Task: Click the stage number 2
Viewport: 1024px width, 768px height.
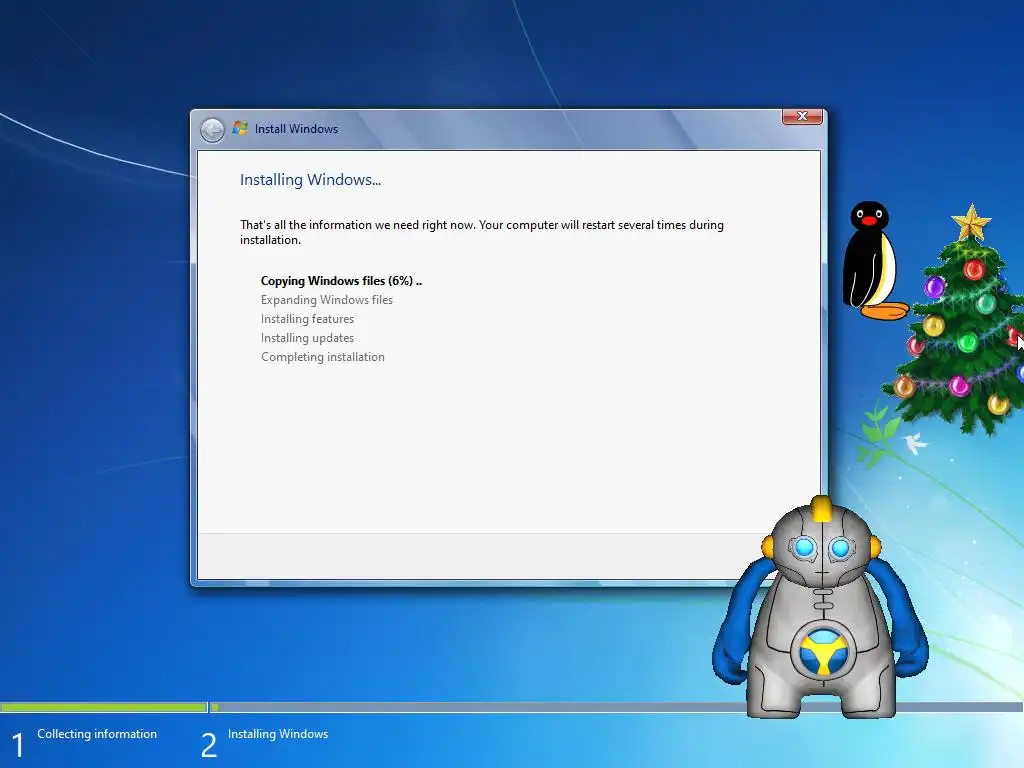Action: click(208, 745)
